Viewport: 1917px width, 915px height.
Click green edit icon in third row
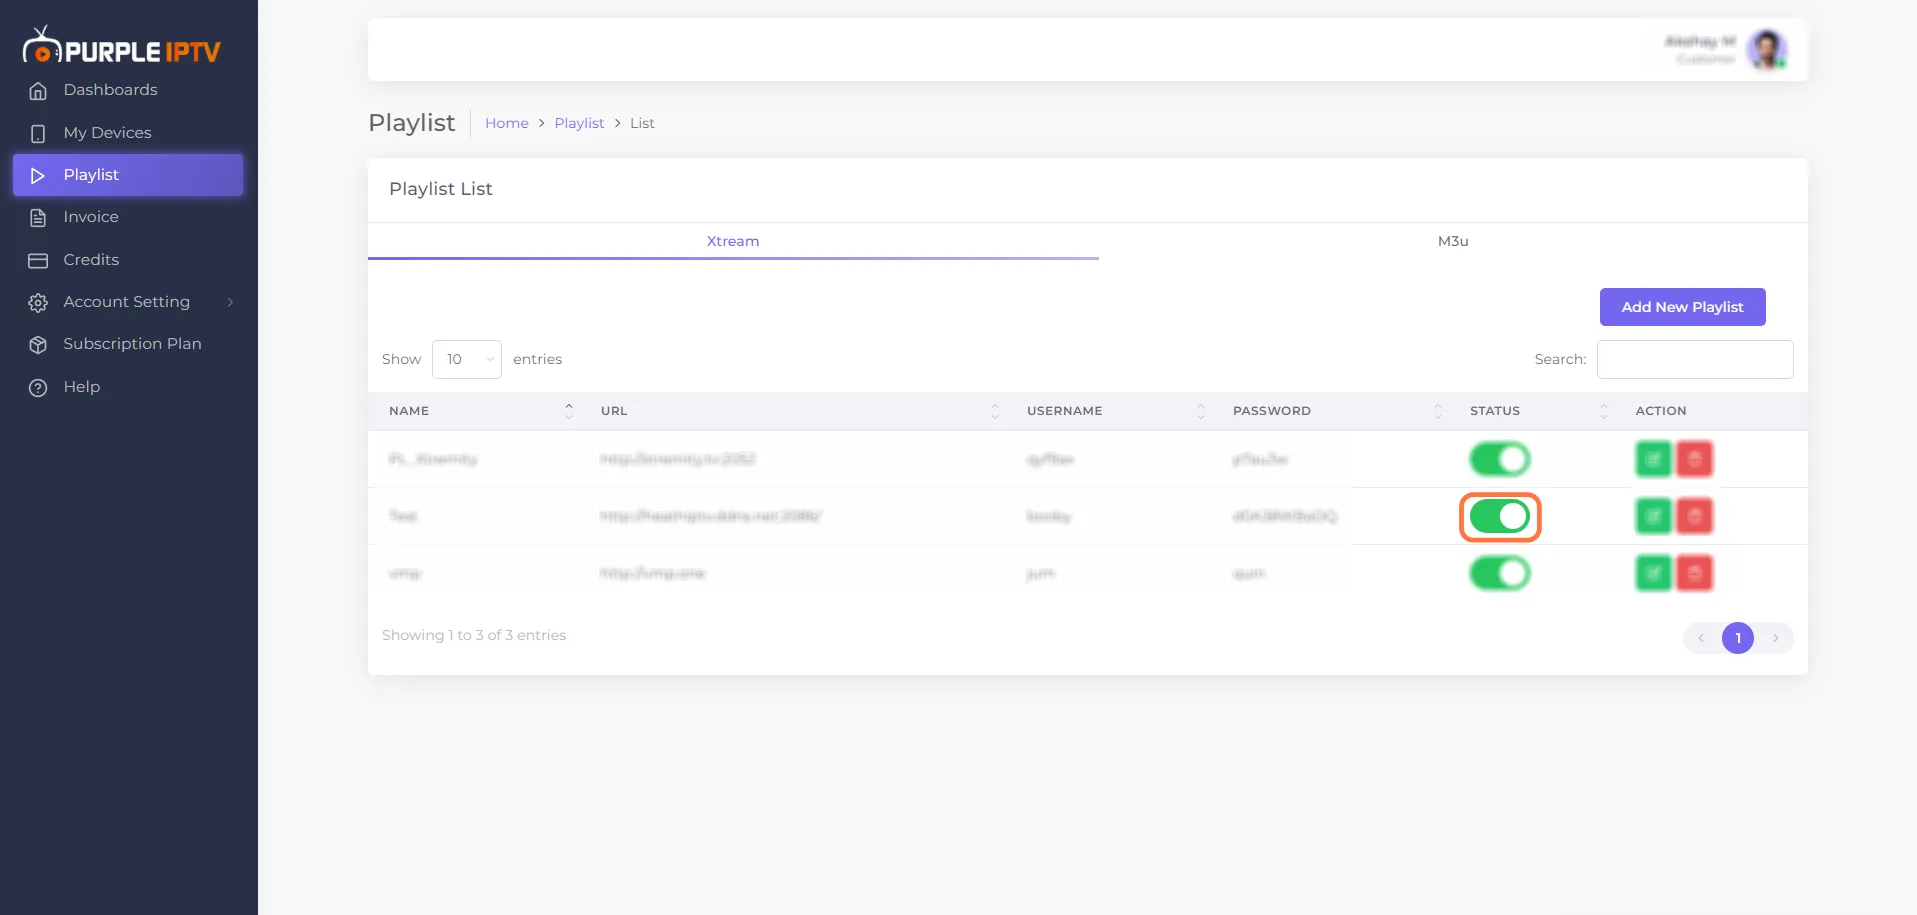point(1654,573)
